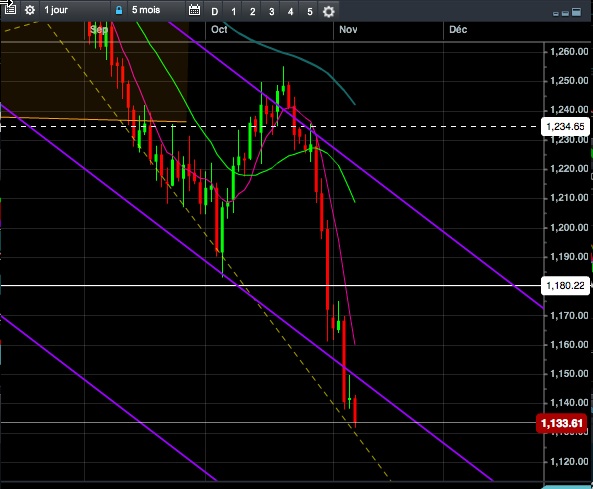Select the 'D' preset button

[214, 11]
